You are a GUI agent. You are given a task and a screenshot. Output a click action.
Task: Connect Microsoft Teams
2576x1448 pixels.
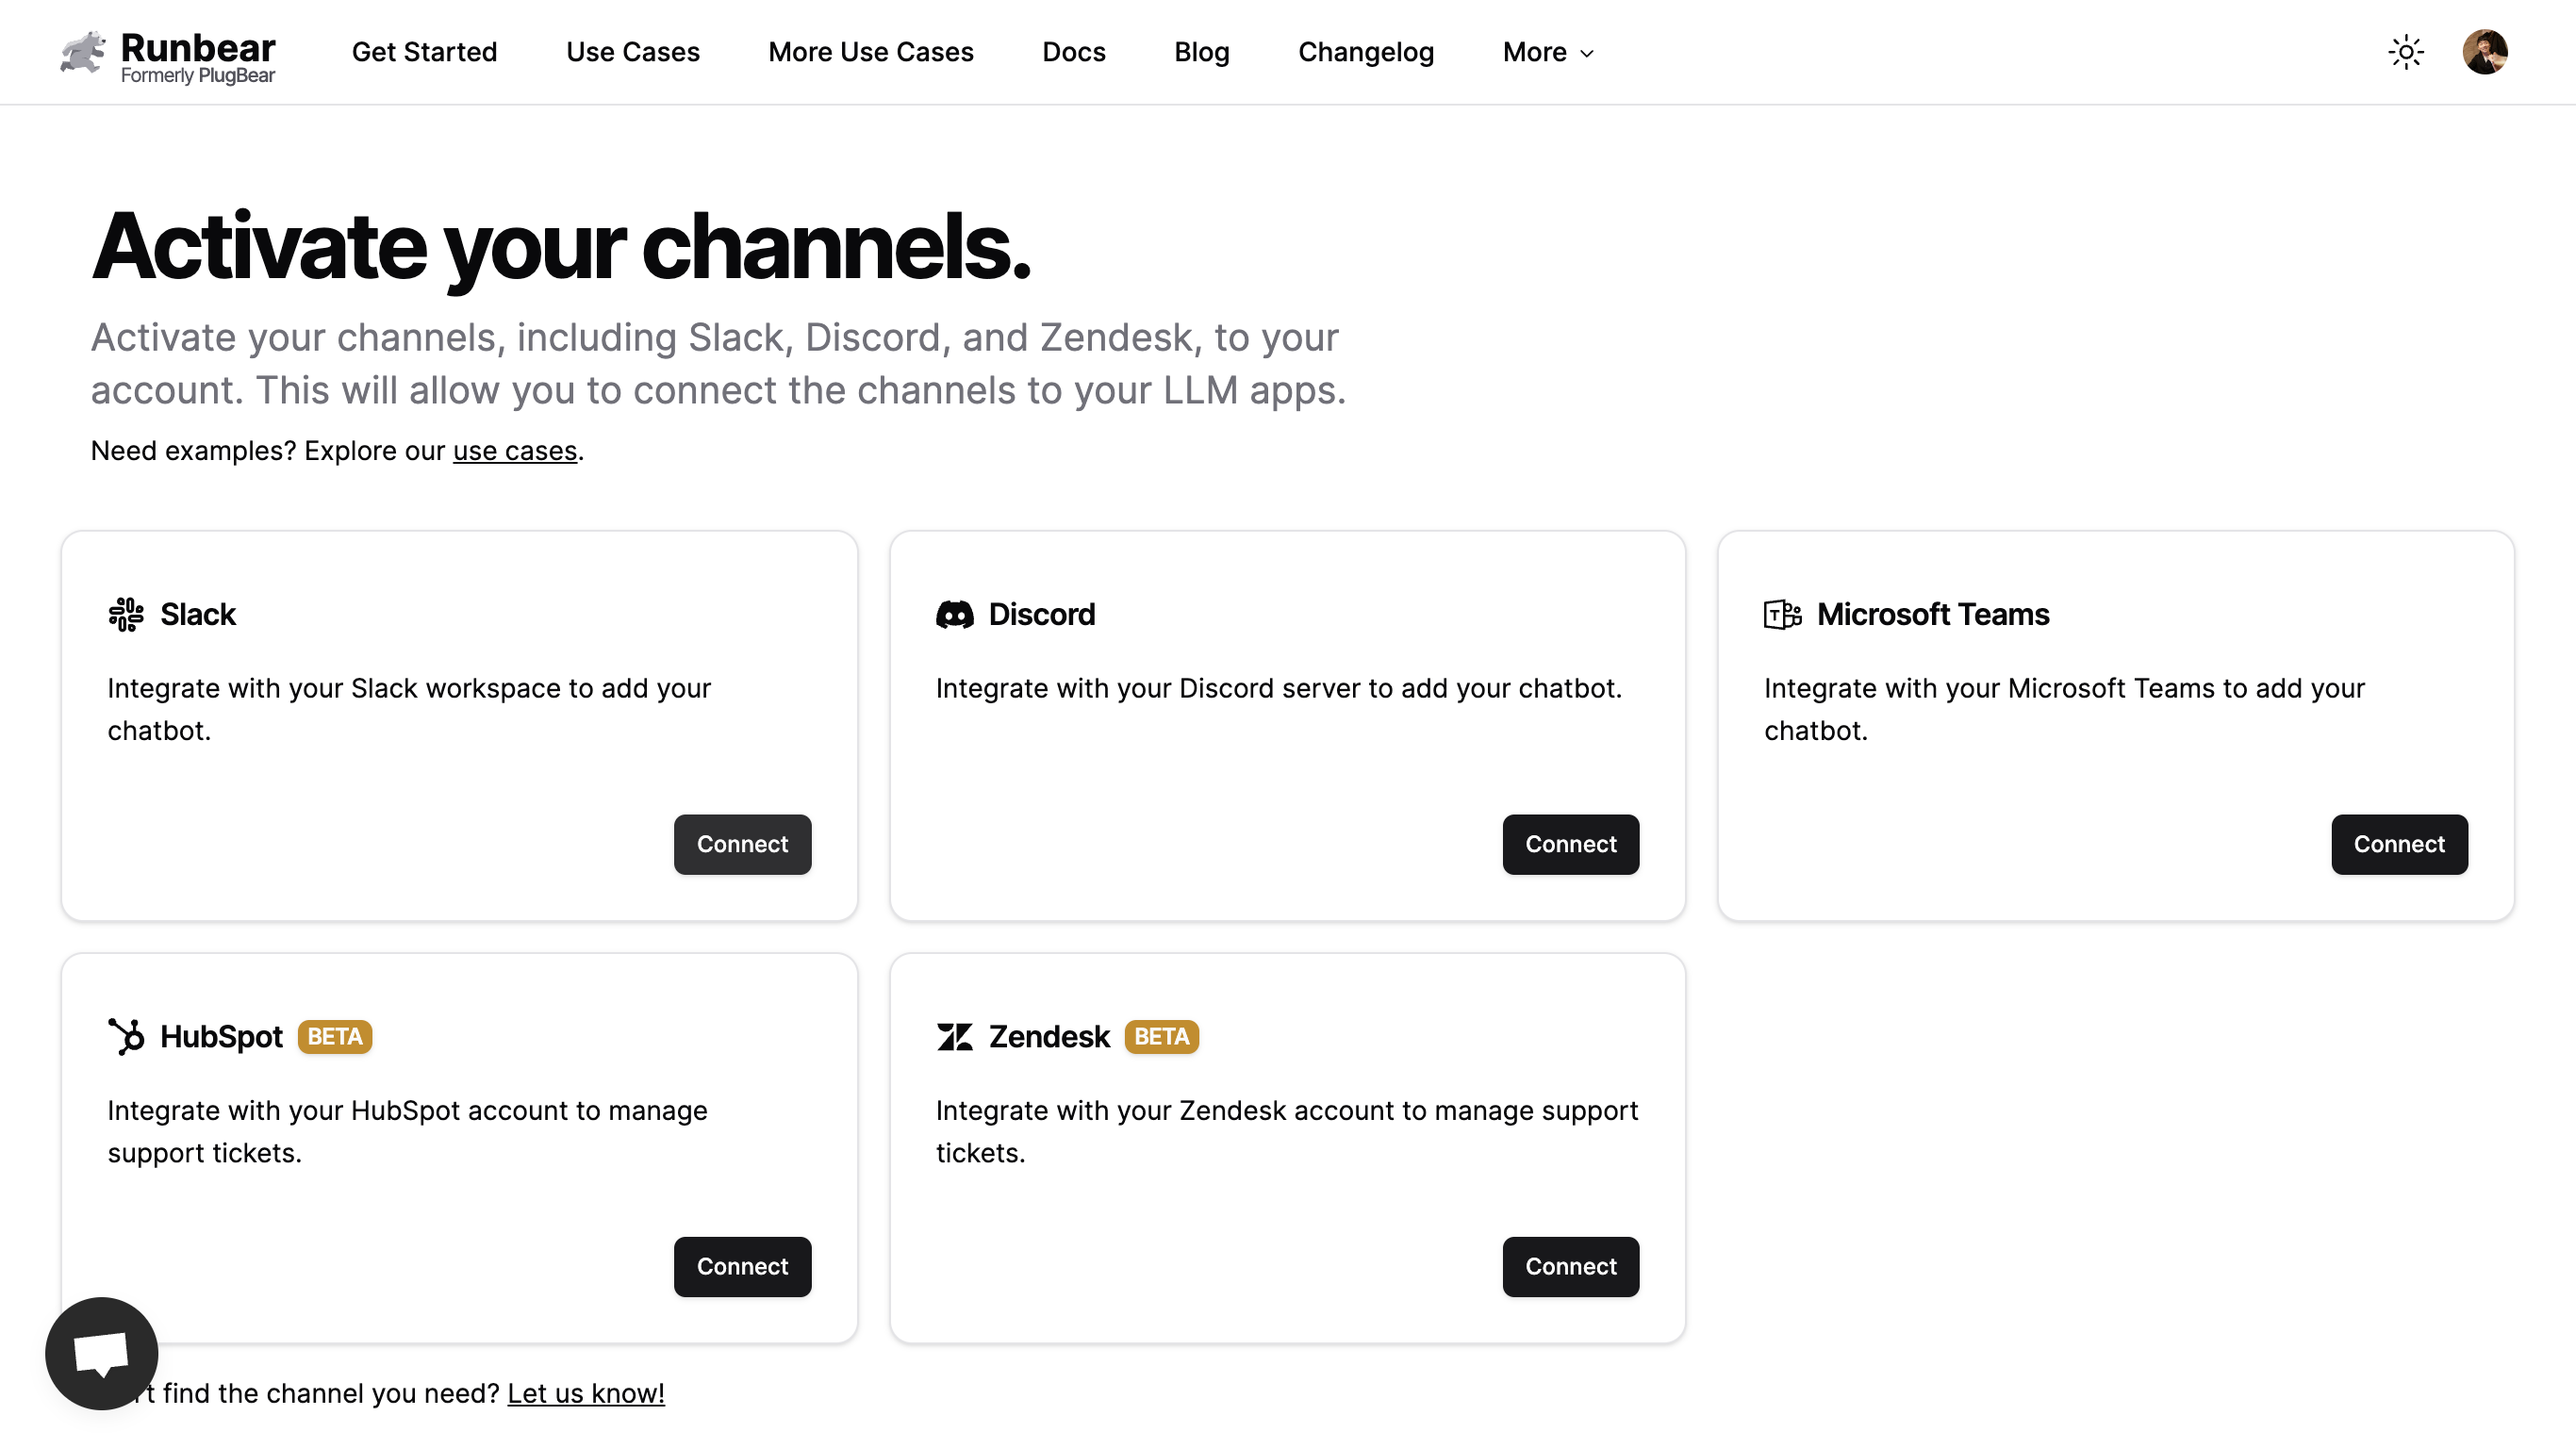tap(2399, 845)
